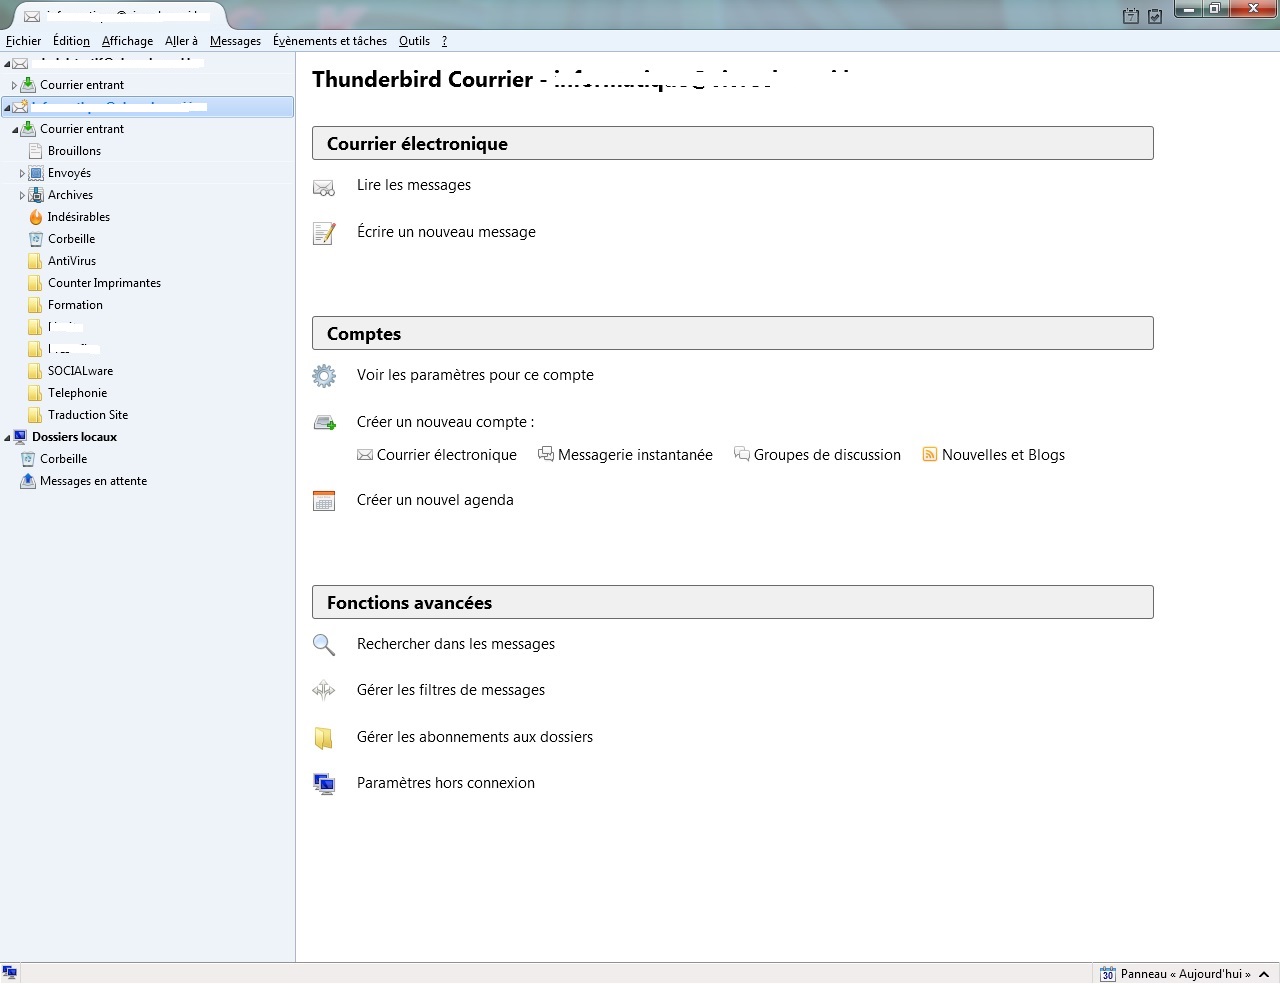Click Lire les messages link
Screen dimensions: 1280x984
tap(414, 185)
